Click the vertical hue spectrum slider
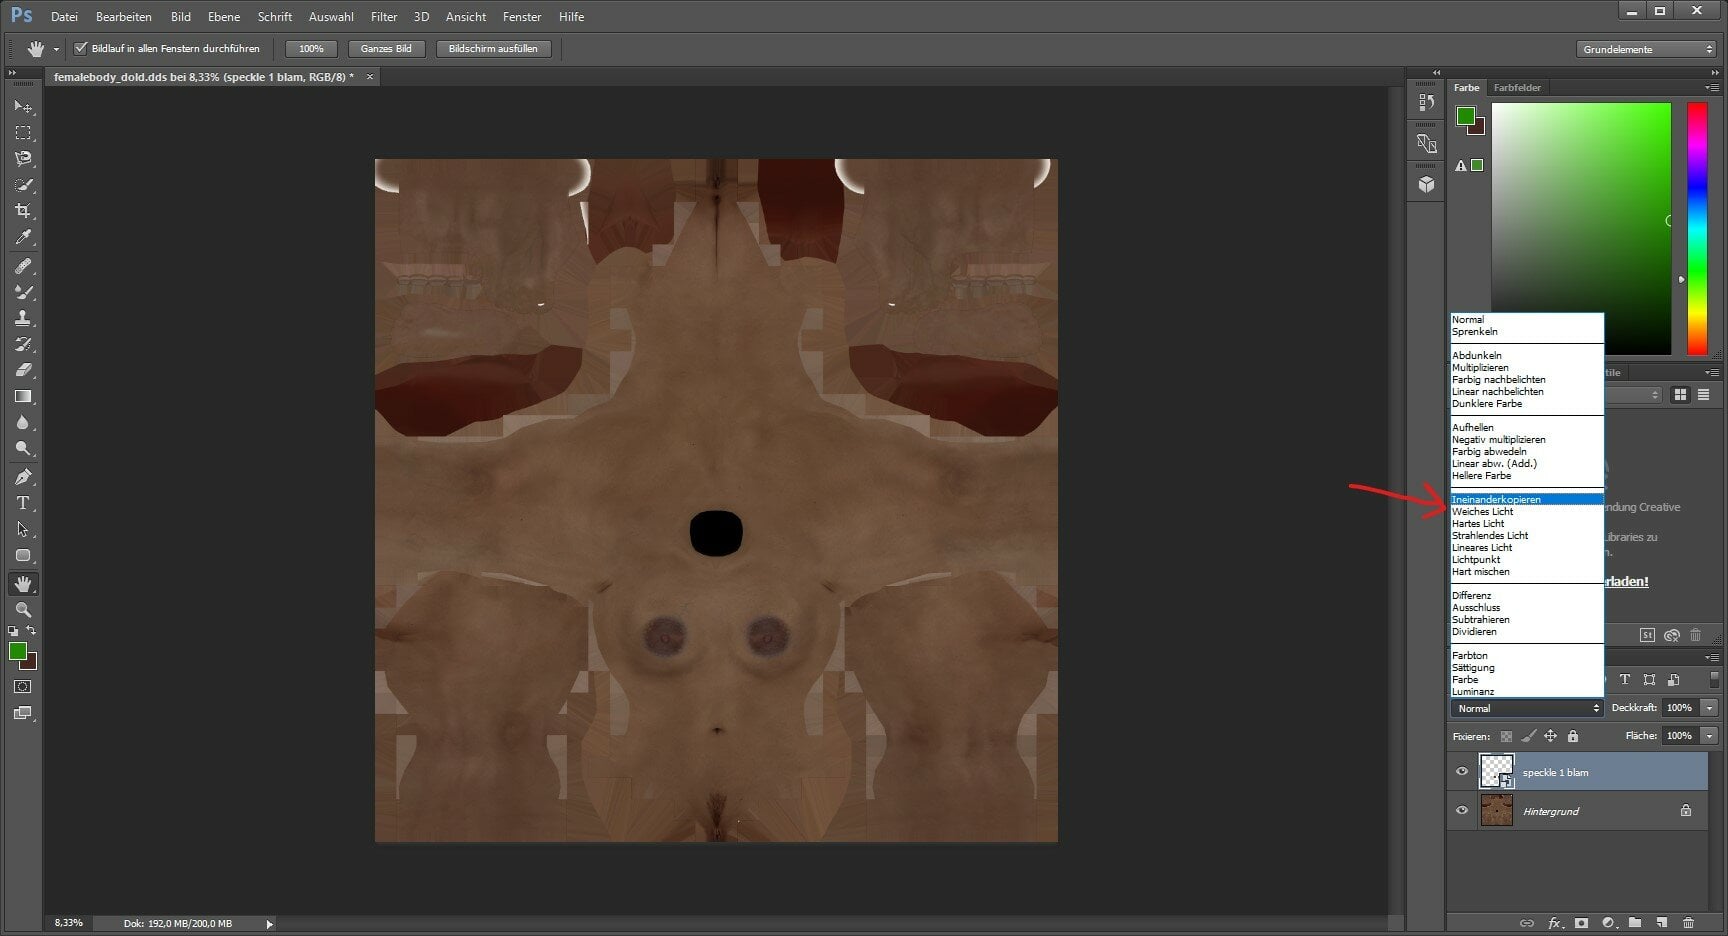This screenshot has width=1728, height=936. click(x=1698, y=229)
